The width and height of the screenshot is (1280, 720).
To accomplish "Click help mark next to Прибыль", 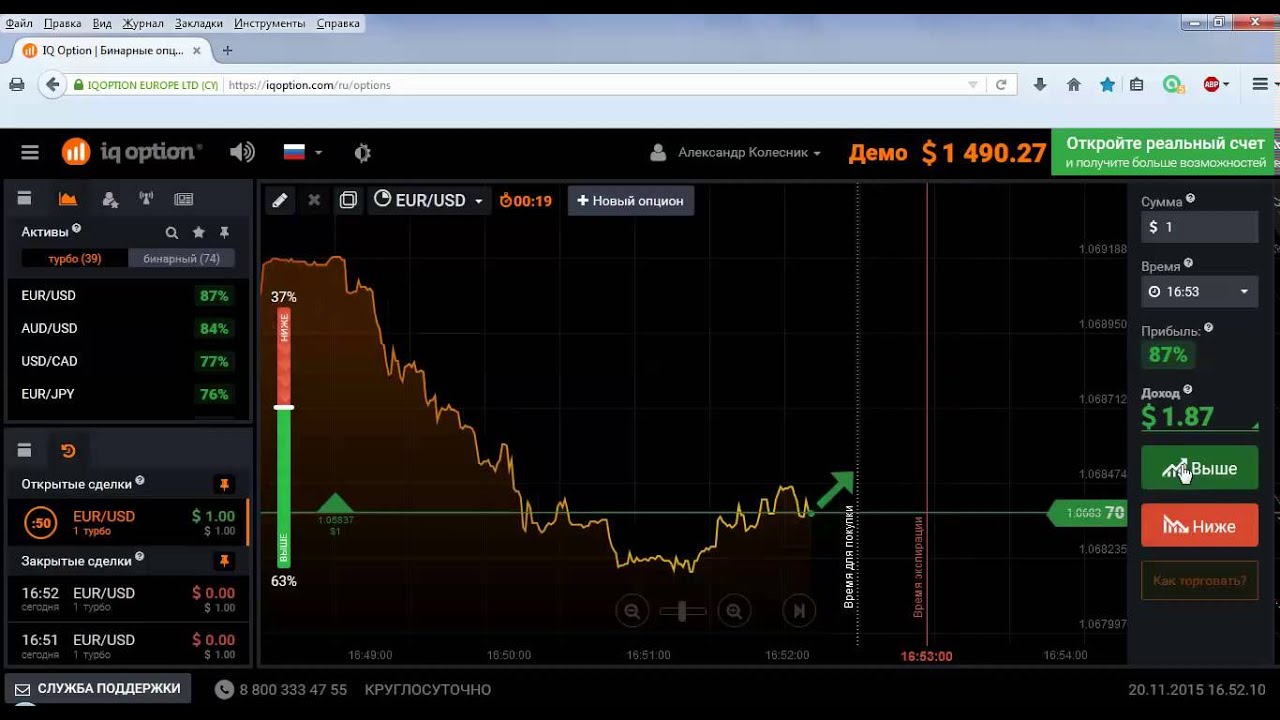I will 1208,328.
